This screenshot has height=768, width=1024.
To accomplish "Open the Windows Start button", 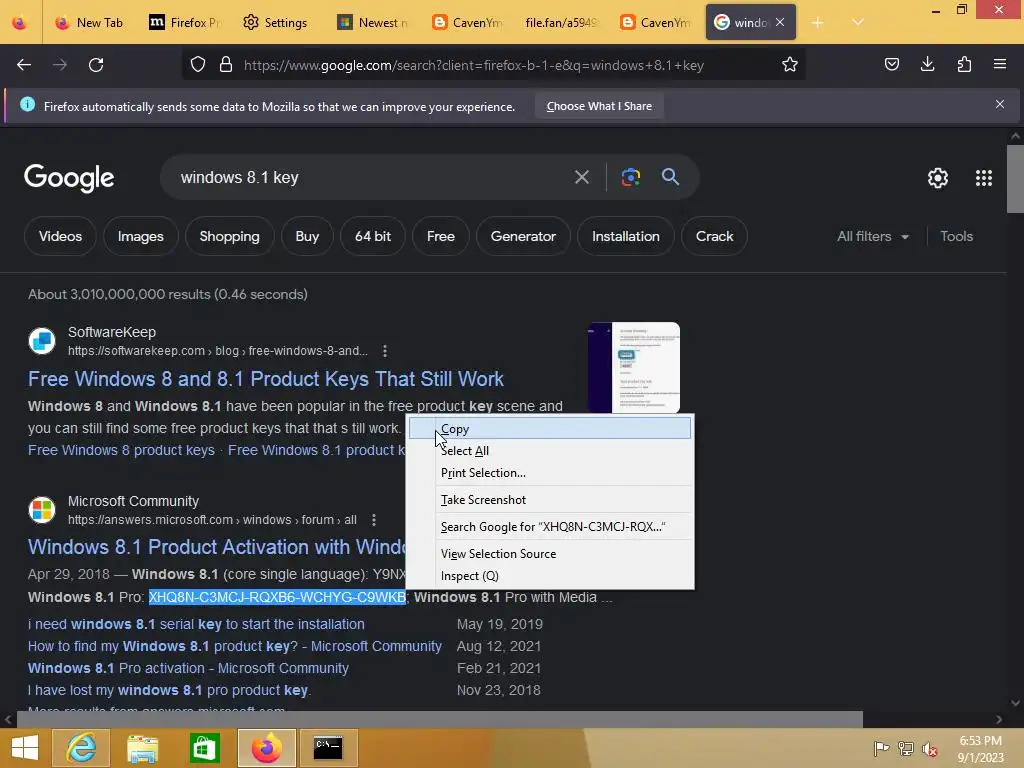I will click(25, 748).
